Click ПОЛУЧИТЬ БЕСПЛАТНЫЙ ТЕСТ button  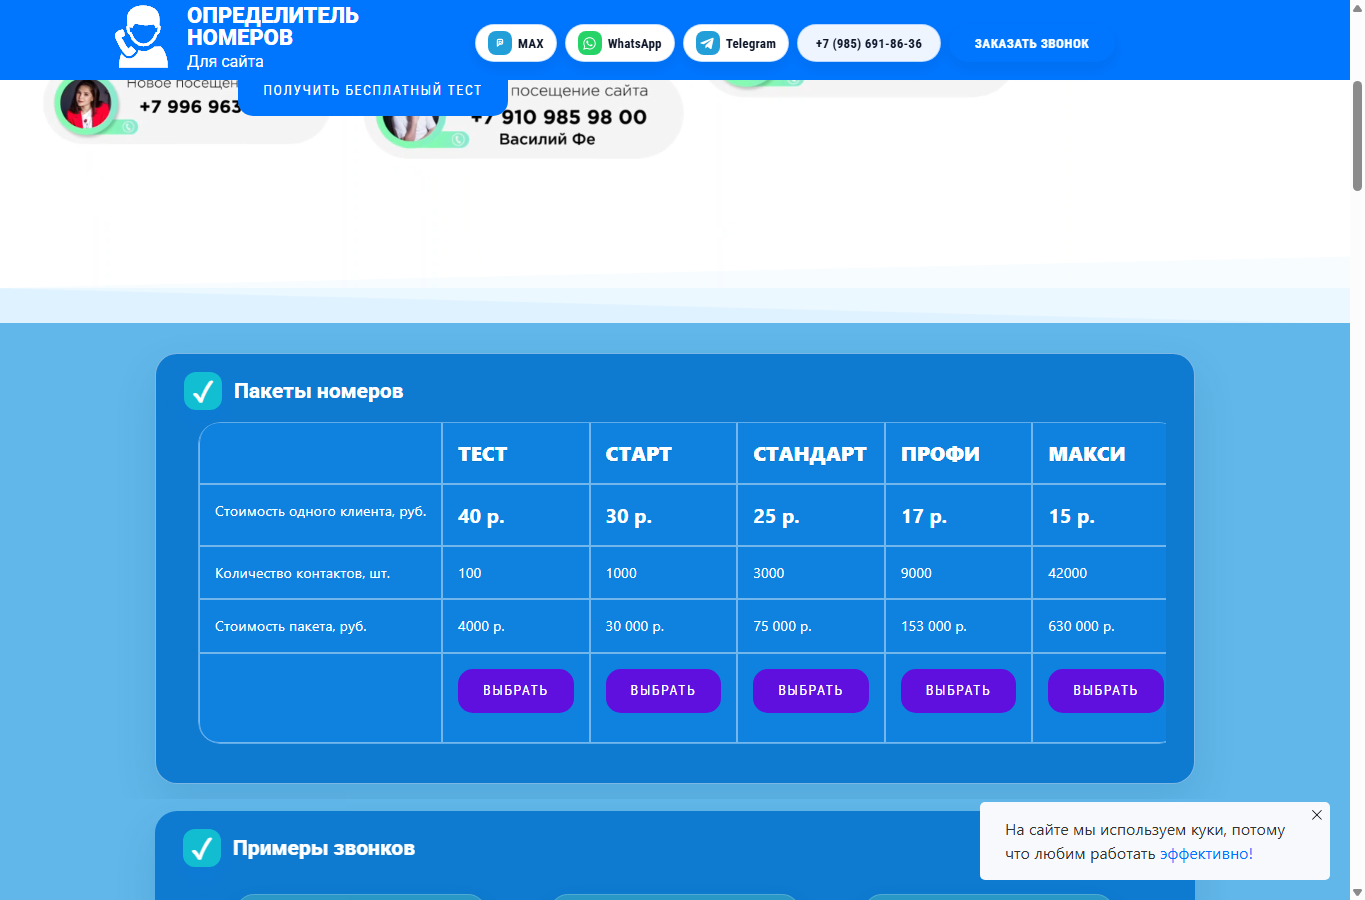pos(373,90)
